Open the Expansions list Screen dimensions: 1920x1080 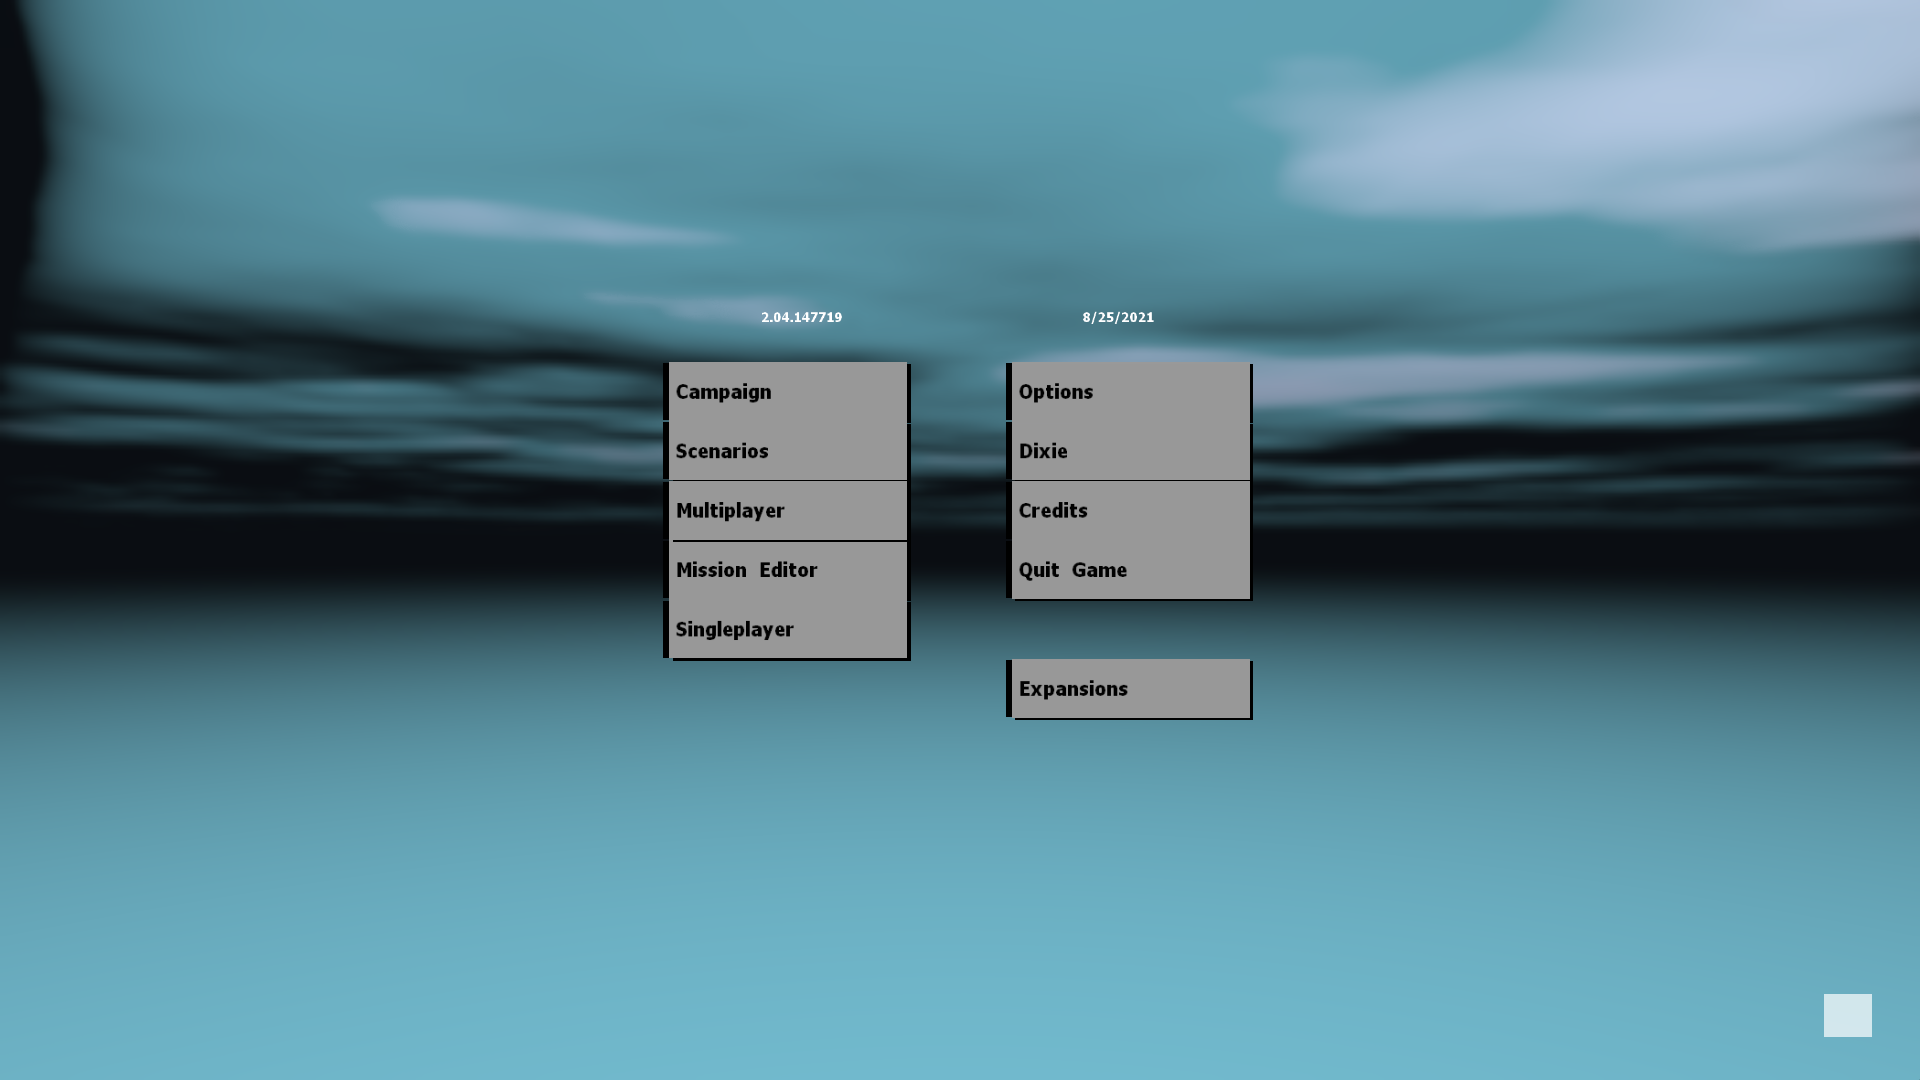(1129, 689)
